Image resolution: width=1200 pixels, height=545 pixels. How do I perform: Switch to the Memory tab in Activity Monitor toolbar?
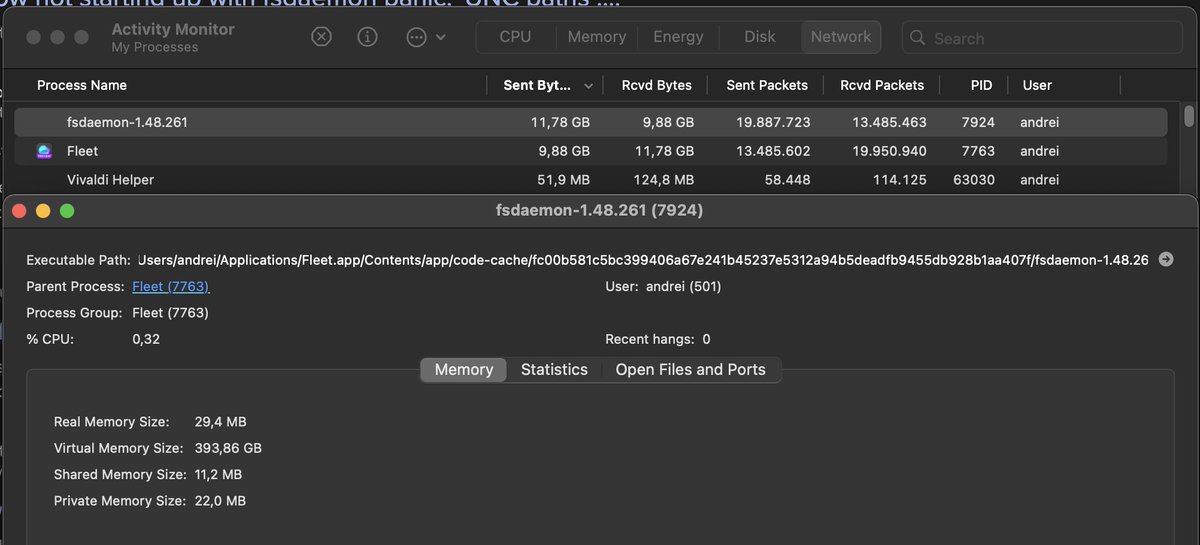[597, 36]
